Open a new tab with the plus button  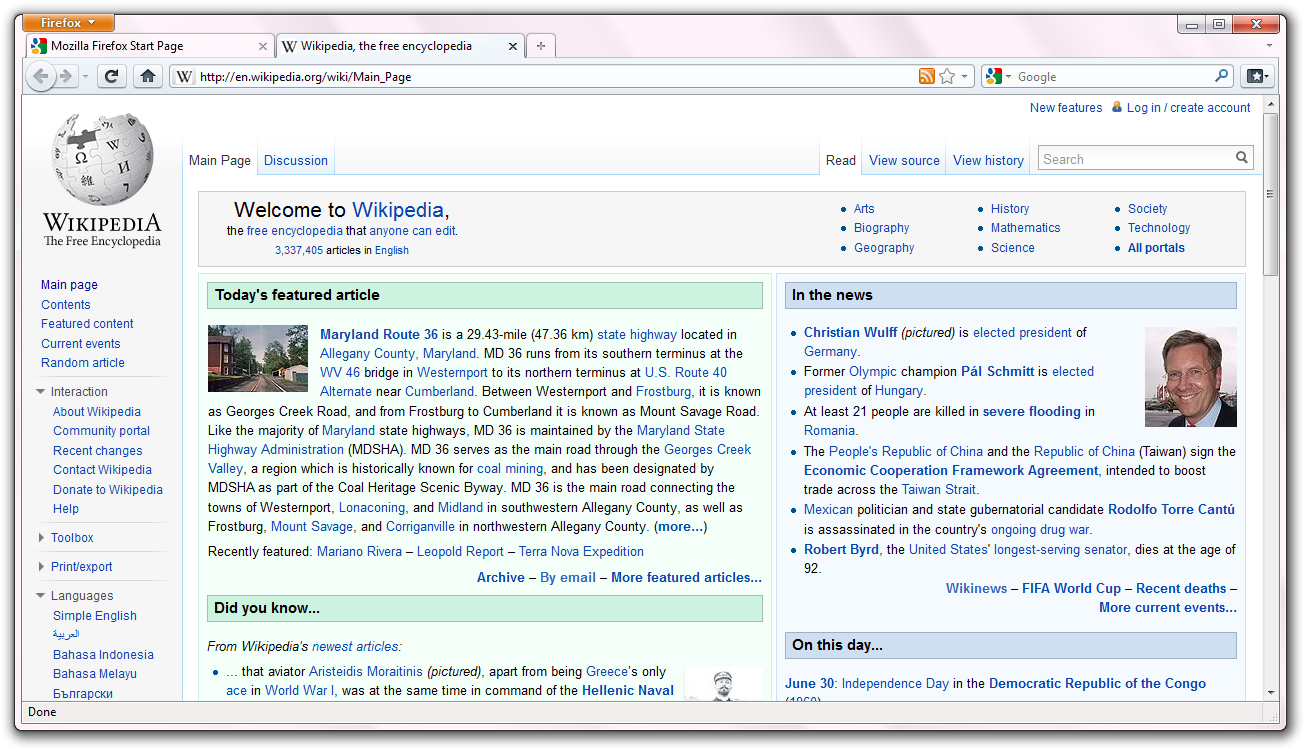[541, 46]
